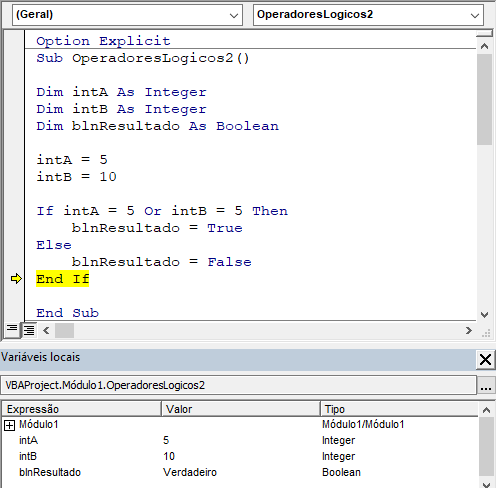The height and width of the screenshot is (488, 496).
Task: Click the VBAProject.Módulo1.OperadoresLogicos2 context field
Action: [239, 385]
